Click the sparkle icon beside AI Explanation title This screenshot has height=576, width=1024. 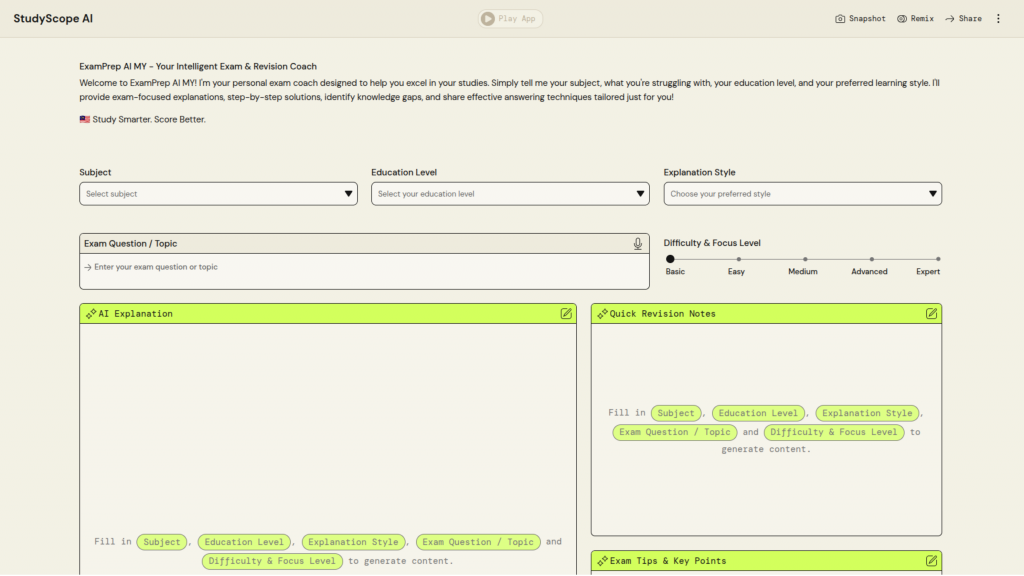click(91, 314)
